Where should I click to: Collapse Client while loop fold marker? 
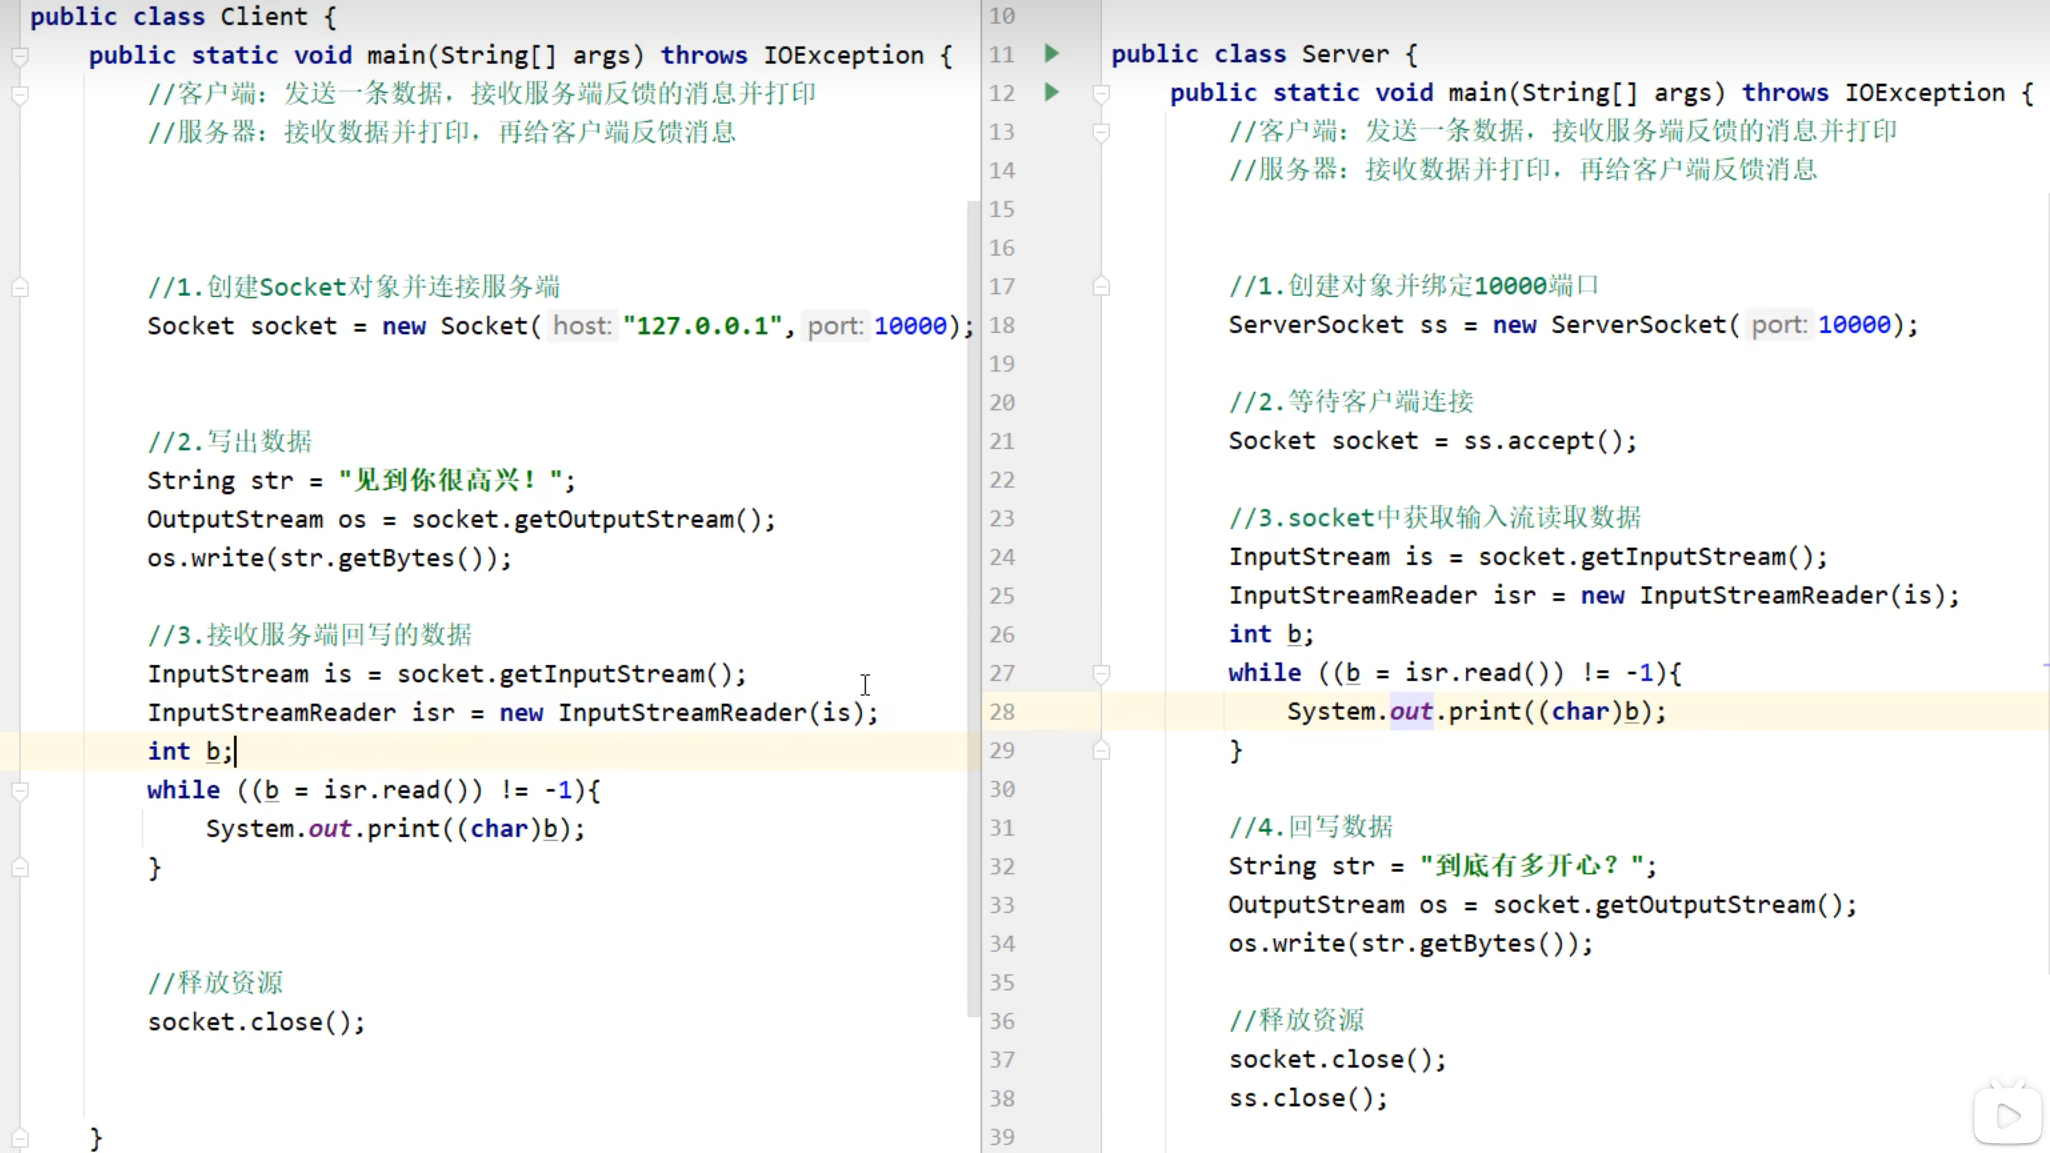pyautogui.click(x=20, y=791)
